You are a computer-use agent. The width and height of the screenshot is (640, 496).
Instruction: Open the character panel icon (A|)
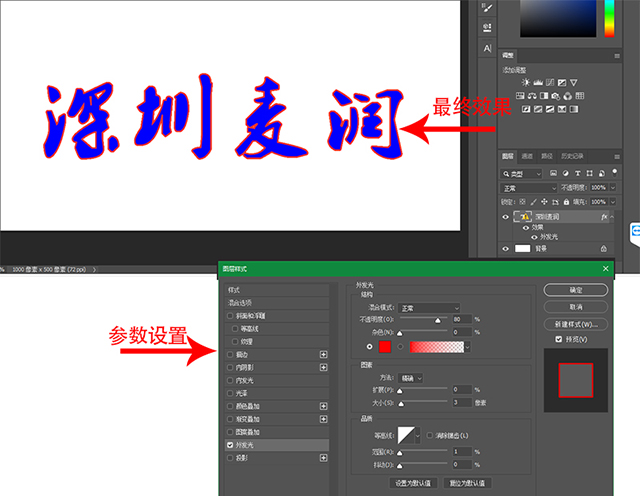pyautogui.click(x=487, y=49)
